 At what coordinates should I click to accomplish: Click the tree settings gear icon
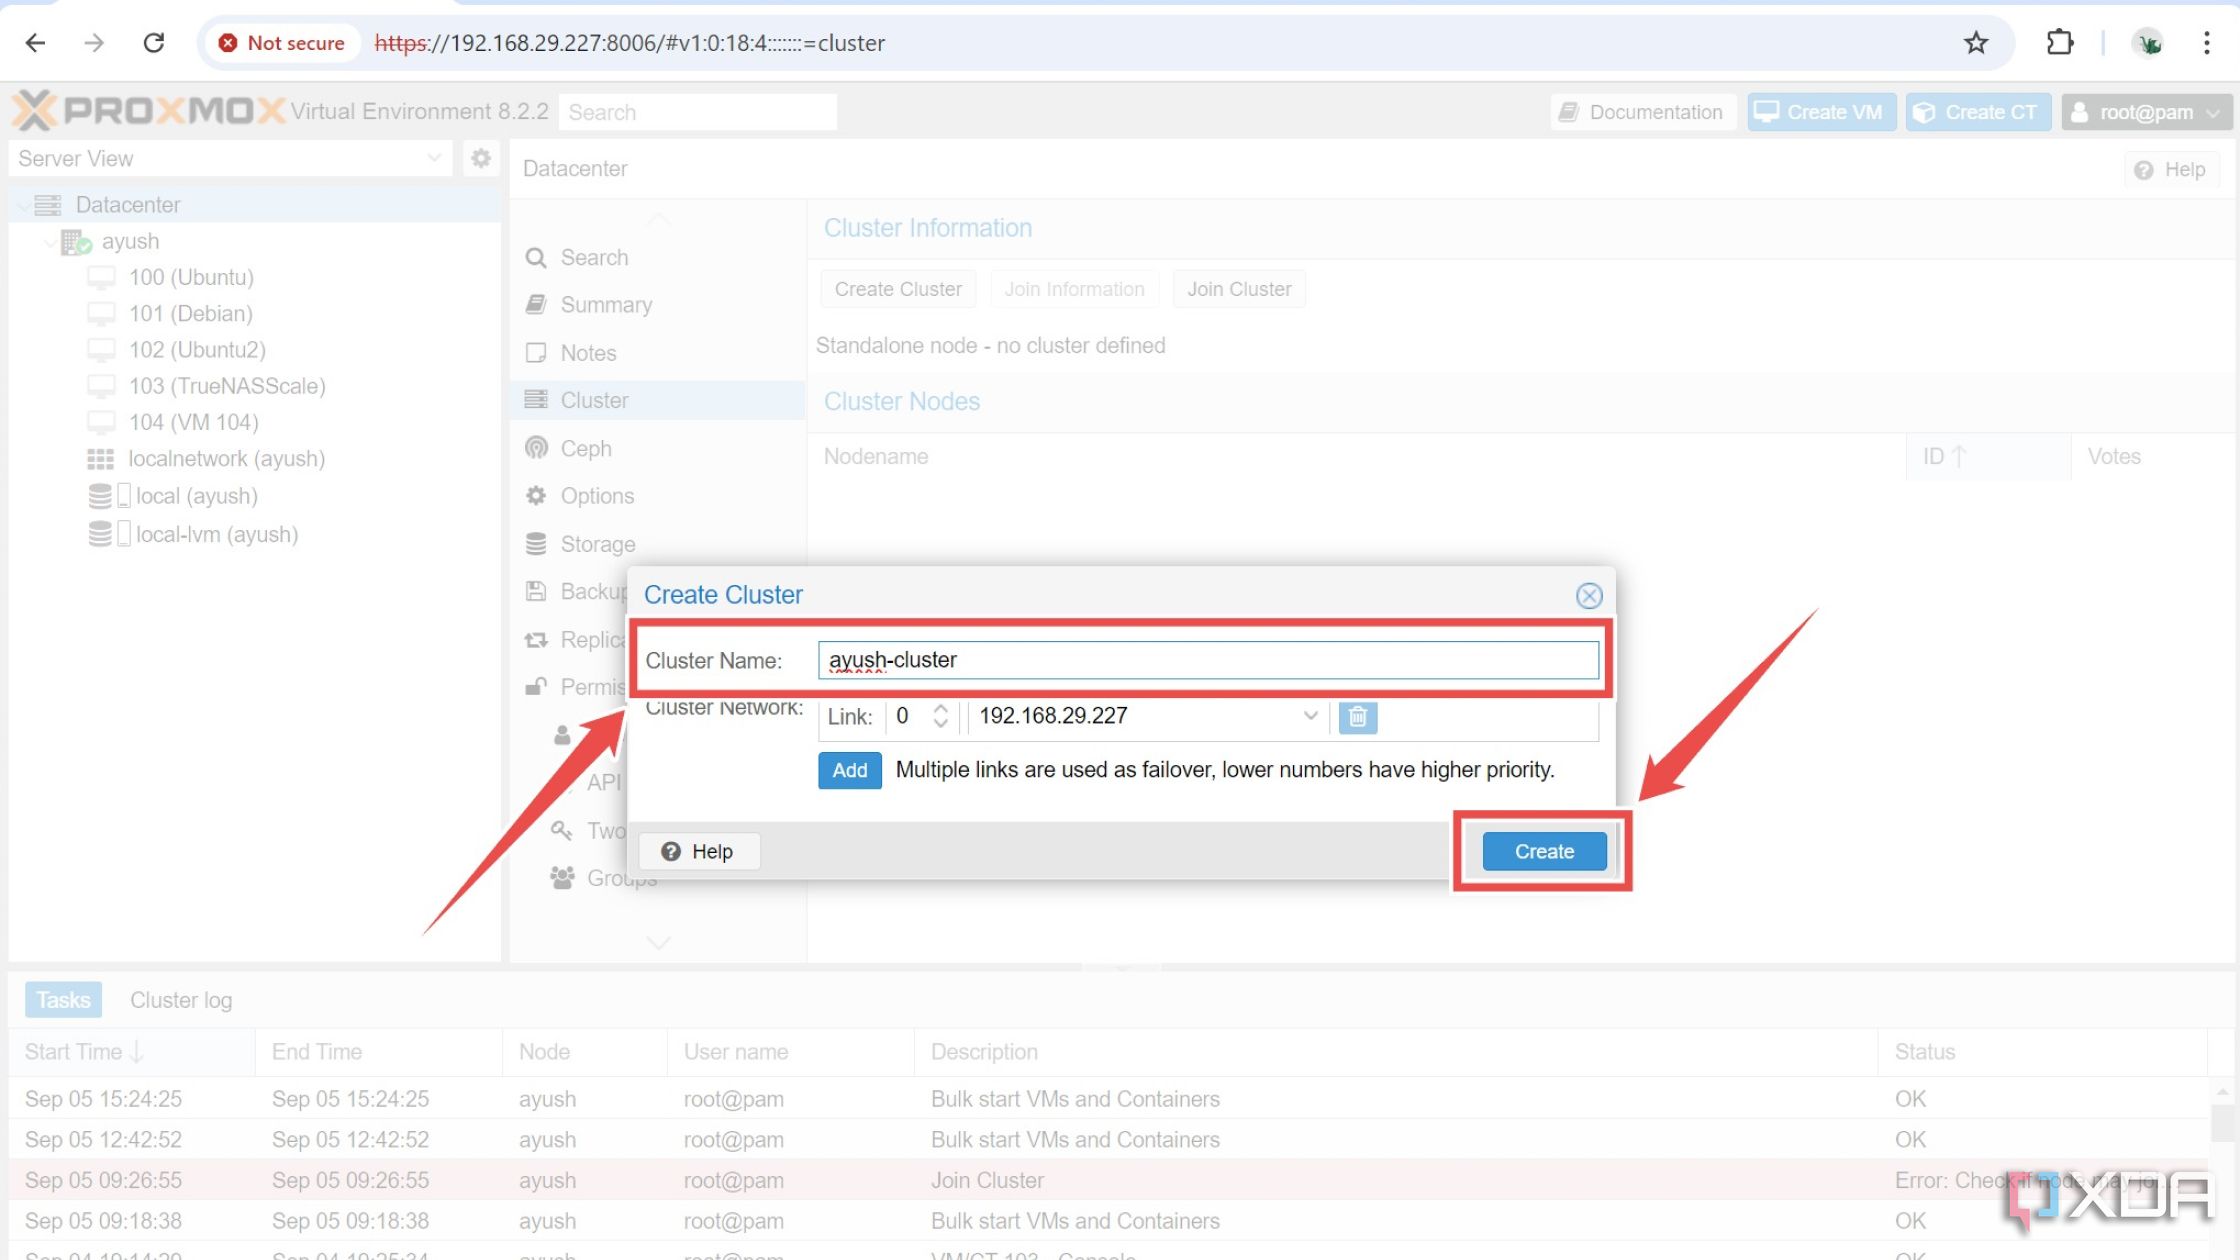click(x=481, y=158)
